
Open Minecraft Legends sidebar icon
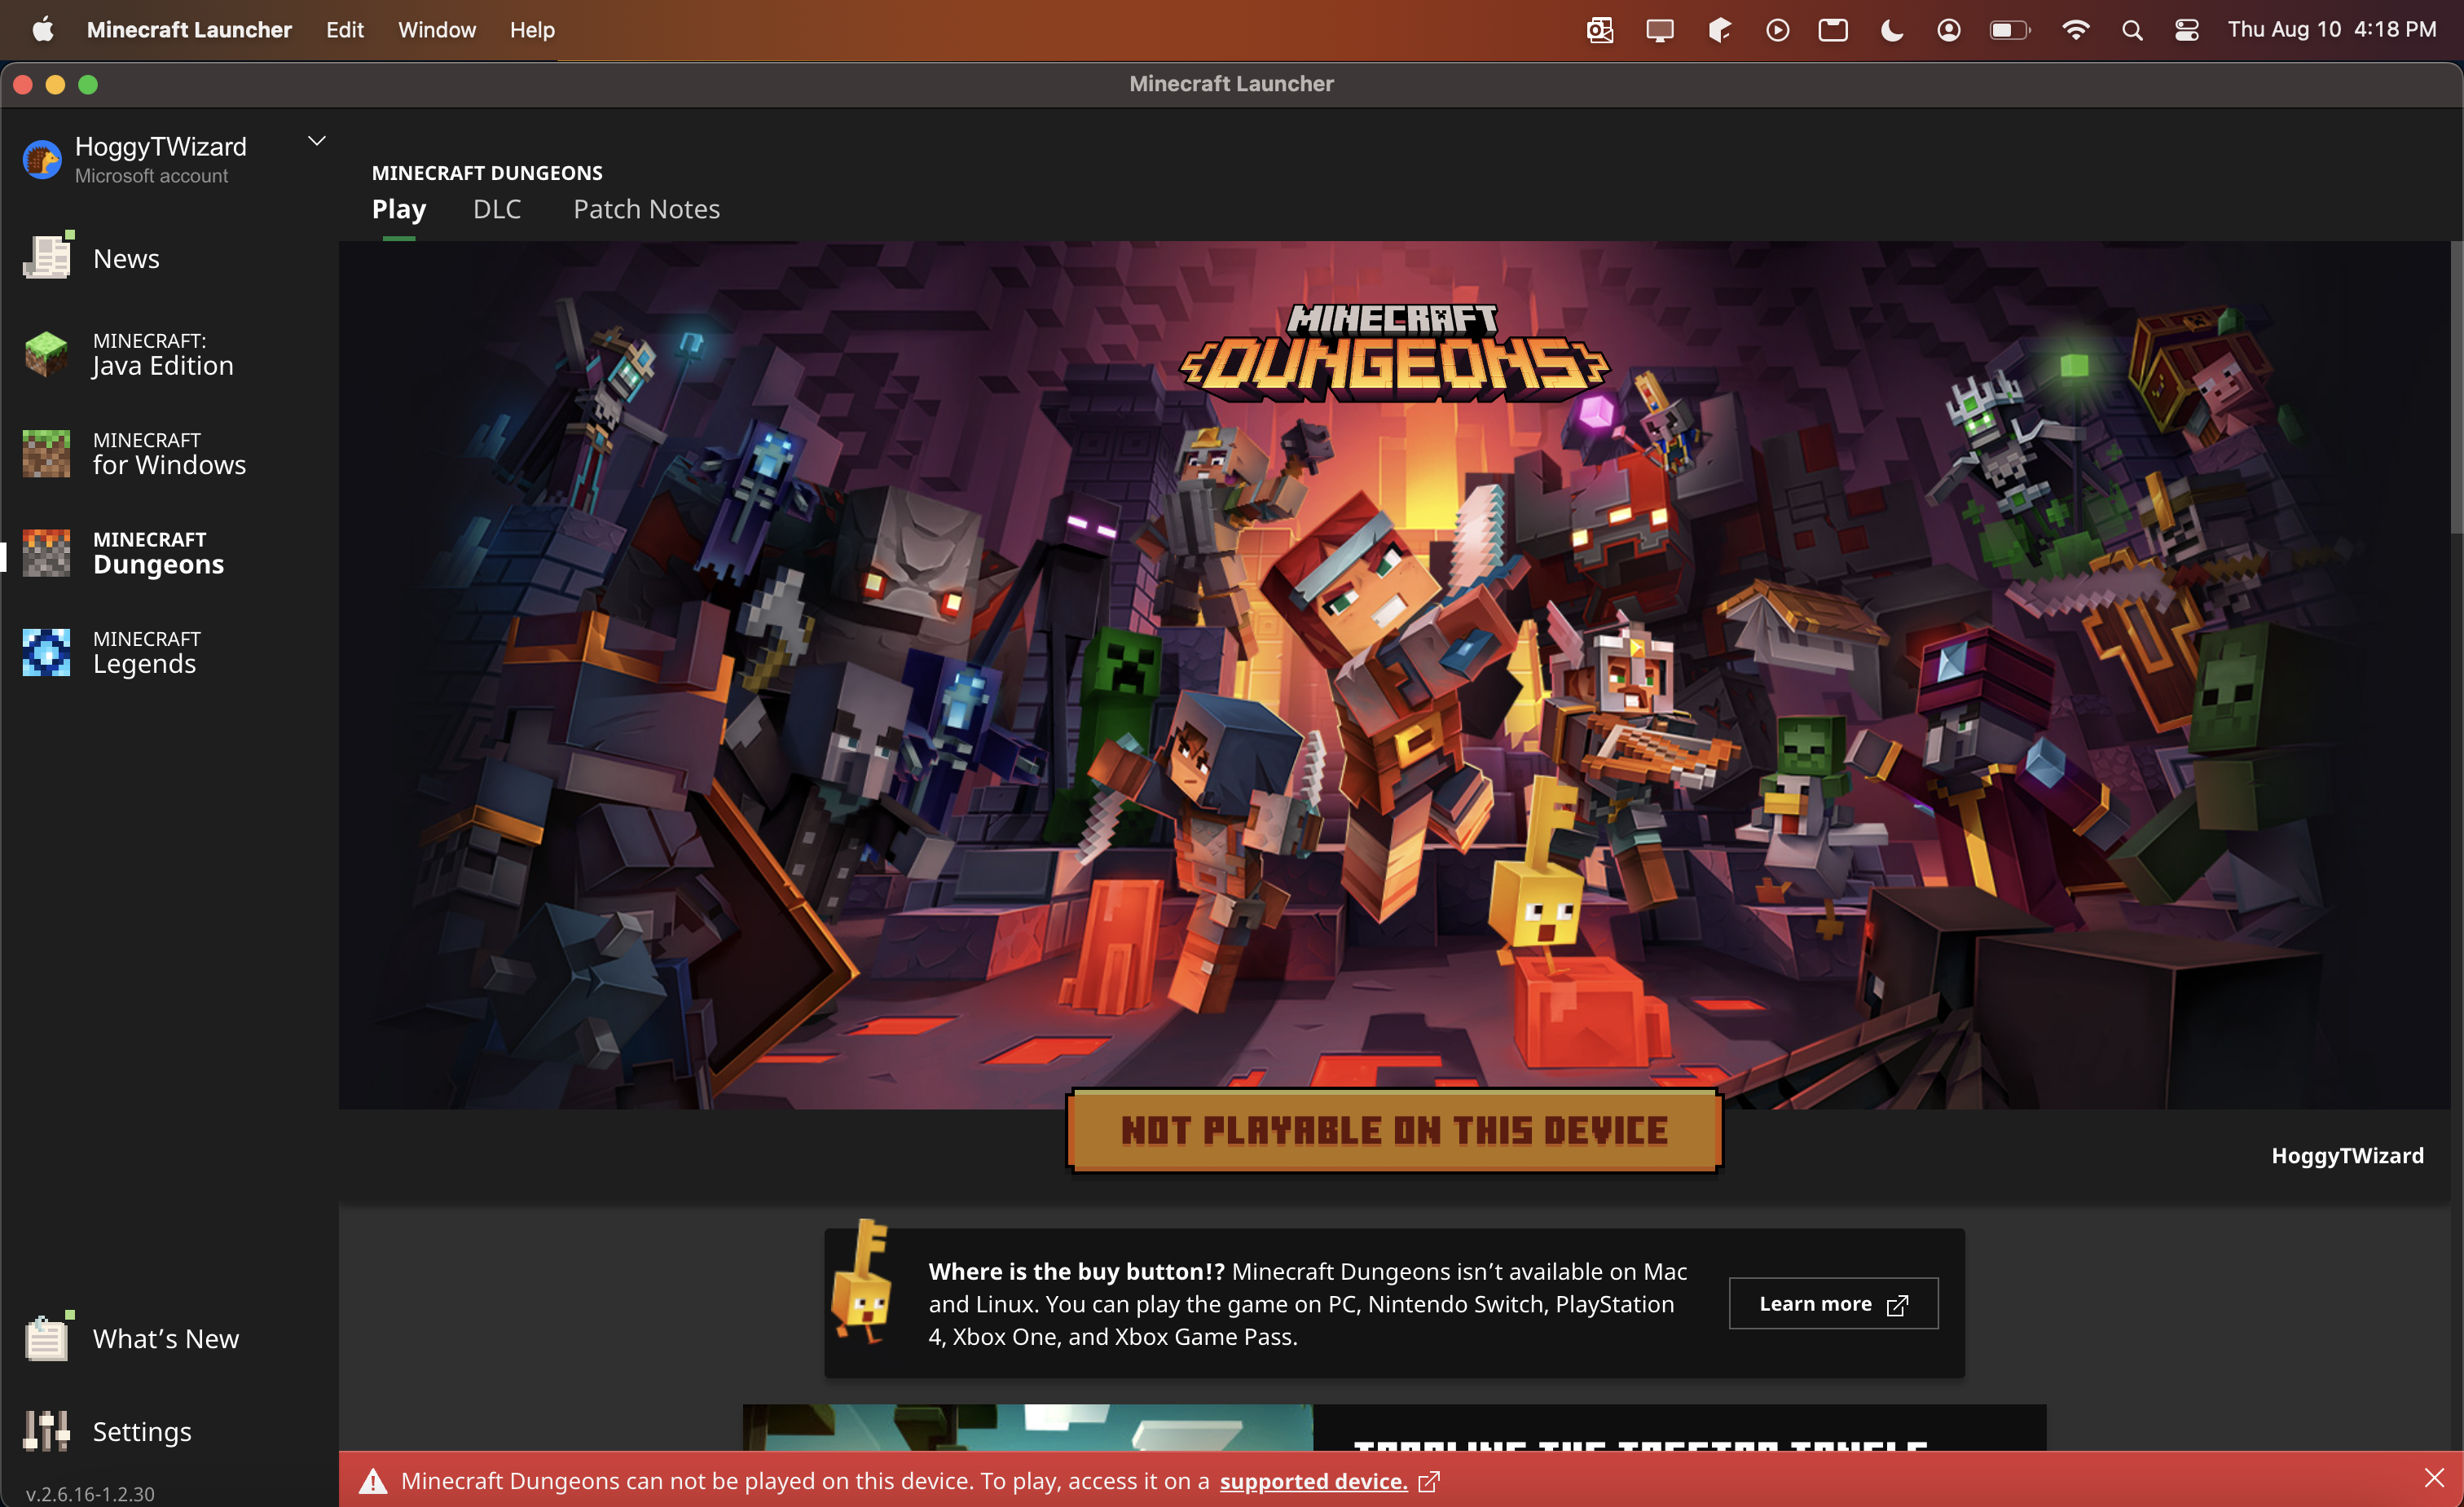click(x=46, y=652)
